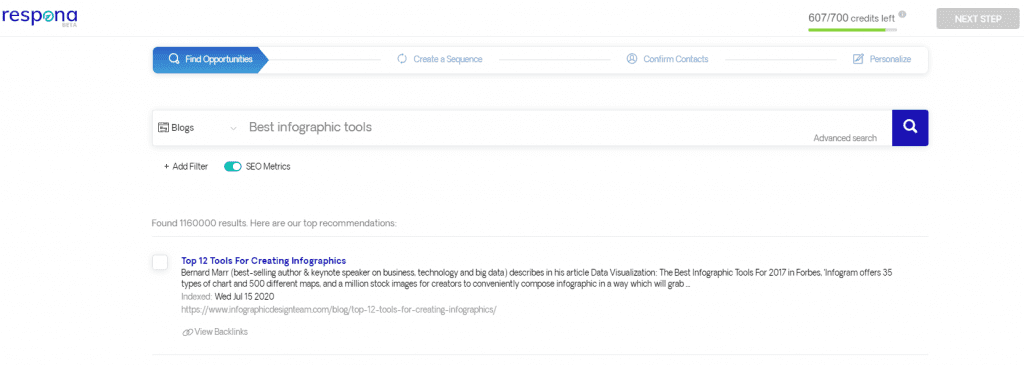The height and width of the screenshot is (365, 1024).
Task: Click View Backlinks link text
Action: (221, 332)
